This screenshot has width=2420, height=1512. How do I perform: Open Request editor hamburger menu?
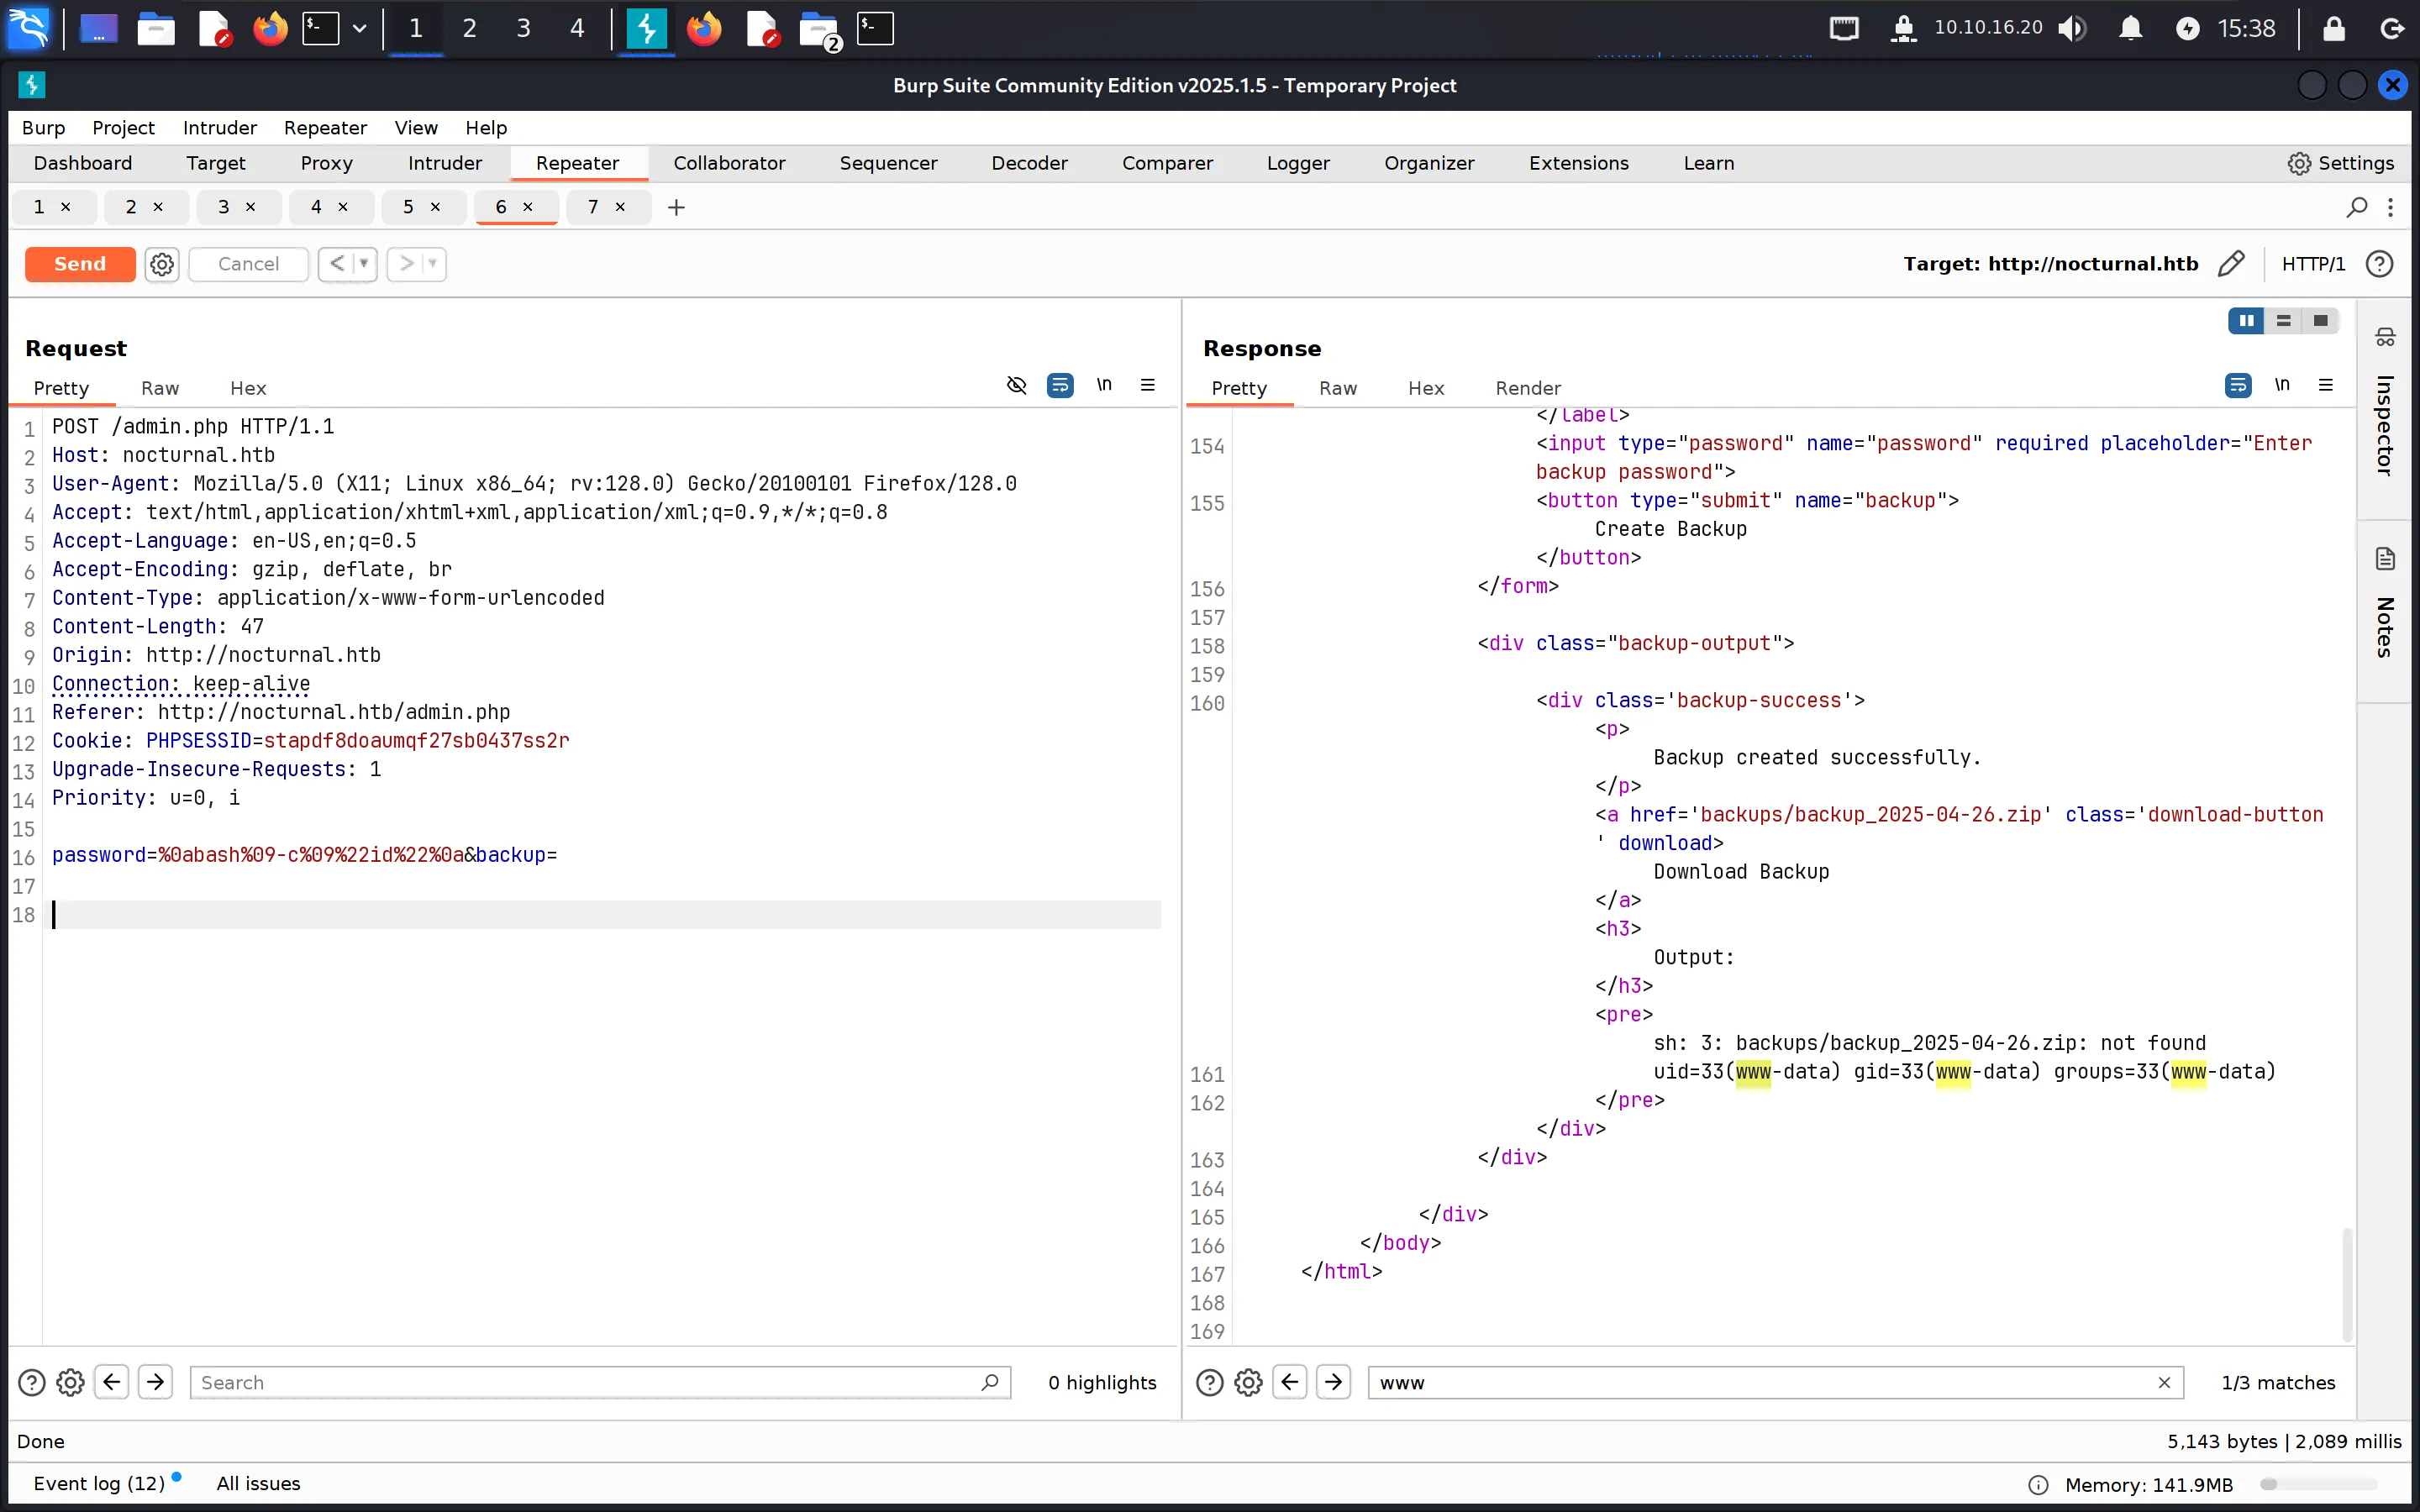(1148, 385)
